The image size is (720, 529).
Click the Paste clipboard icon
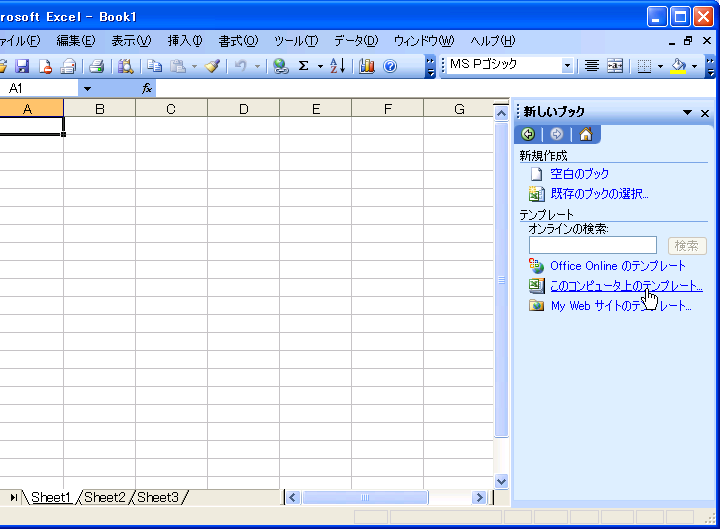178,66
